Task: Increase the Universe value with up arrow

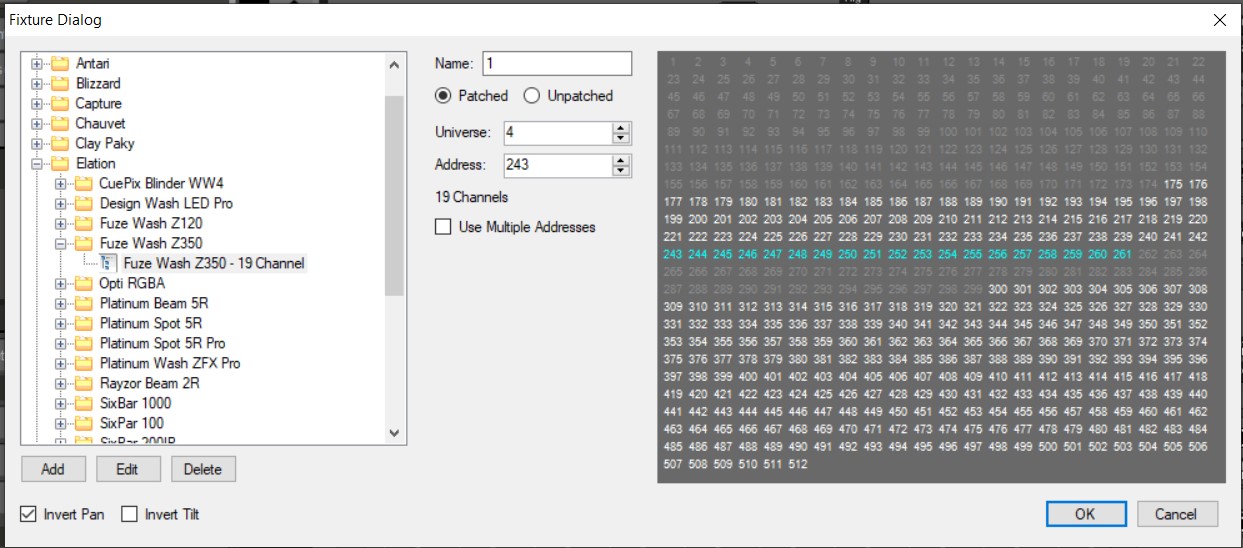Action: point(621,127)
